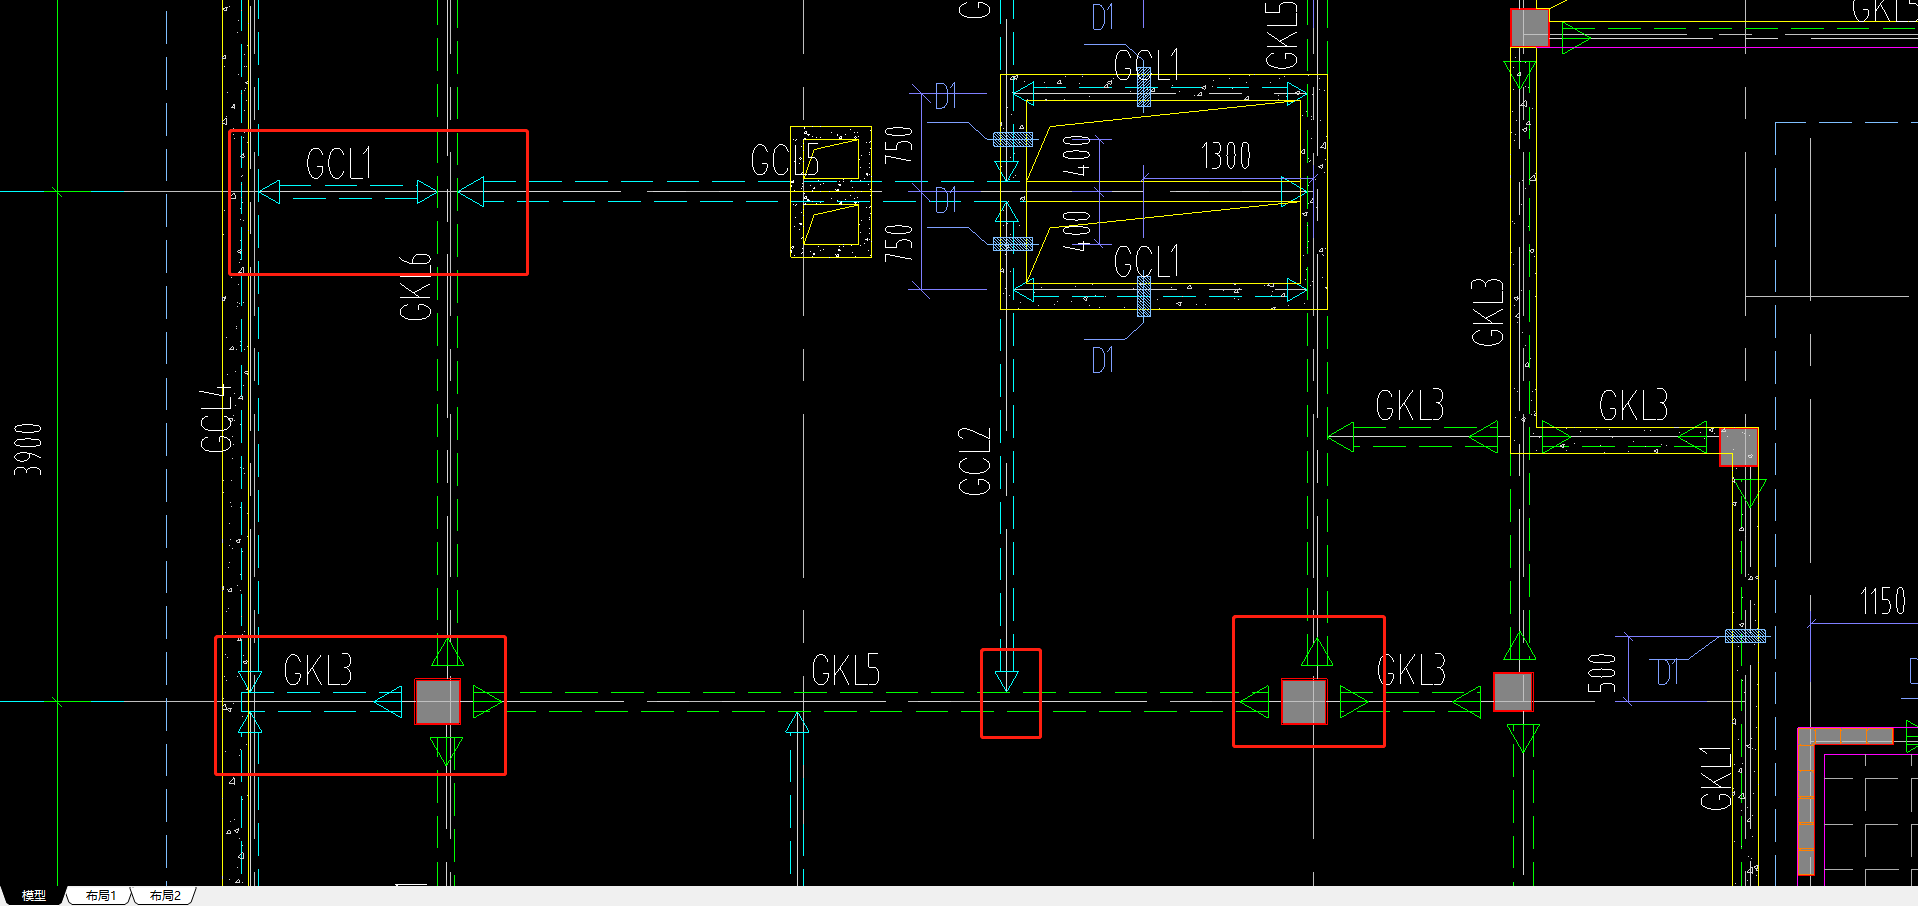
Task: Select the D1 label below the yellow opening
Action: tap(1102, 360)
